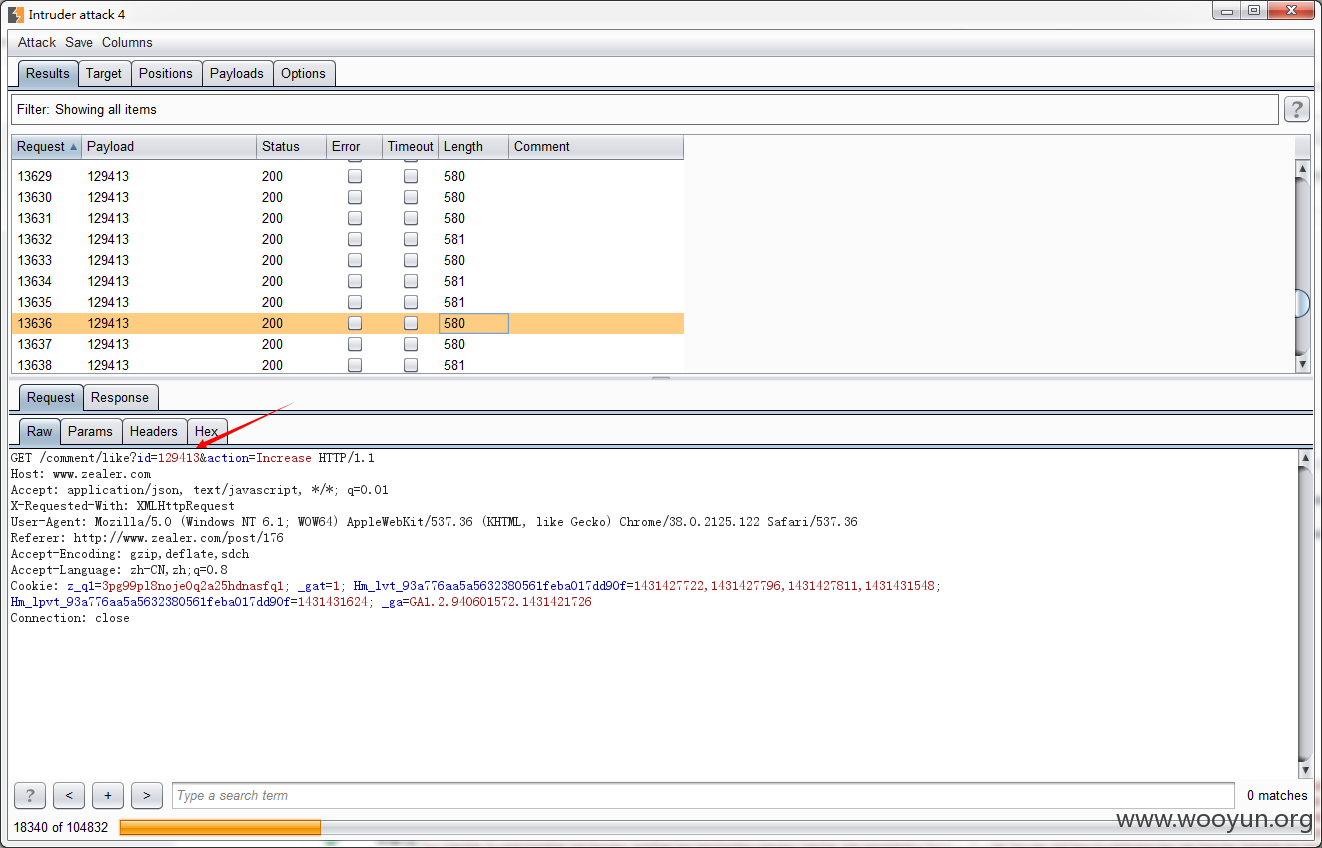This screenshot has width=1322, height=848.
Task: Click the request pane scroll down arrow
Action: 1304,770
